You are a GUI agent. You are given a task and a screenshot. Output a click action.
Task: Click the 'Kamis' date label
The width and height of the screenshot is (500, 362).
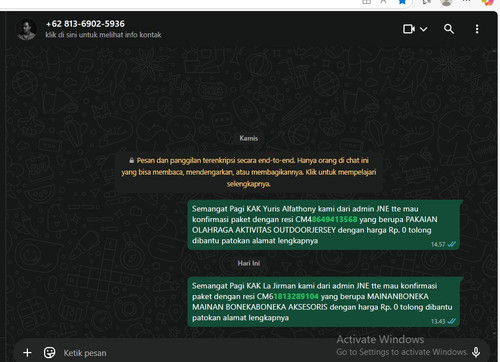249,138
